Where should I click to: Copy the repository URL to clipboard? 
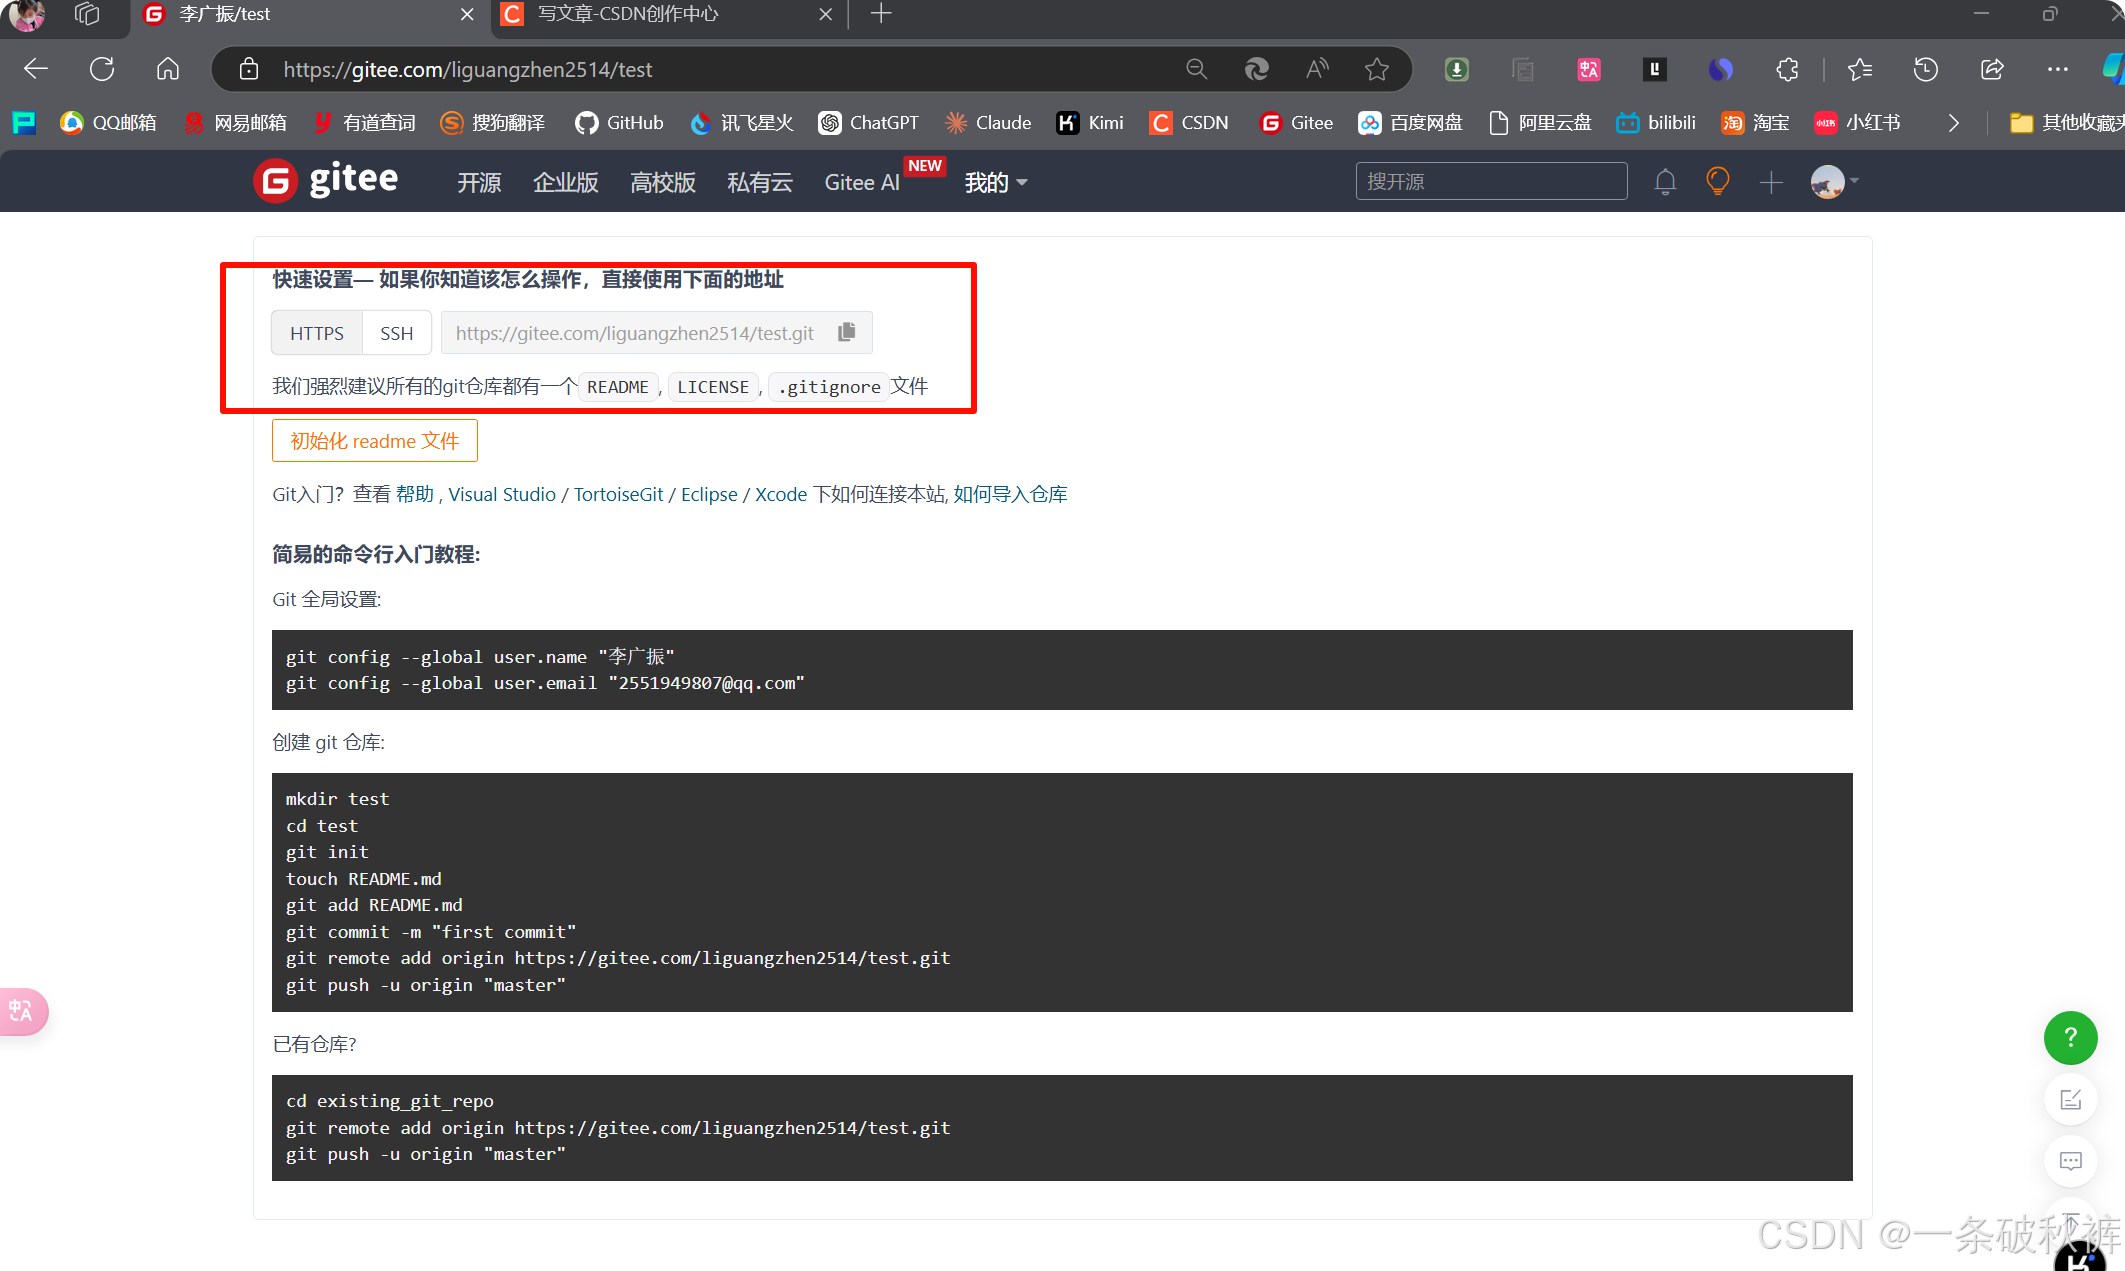(x=847, y=332)
